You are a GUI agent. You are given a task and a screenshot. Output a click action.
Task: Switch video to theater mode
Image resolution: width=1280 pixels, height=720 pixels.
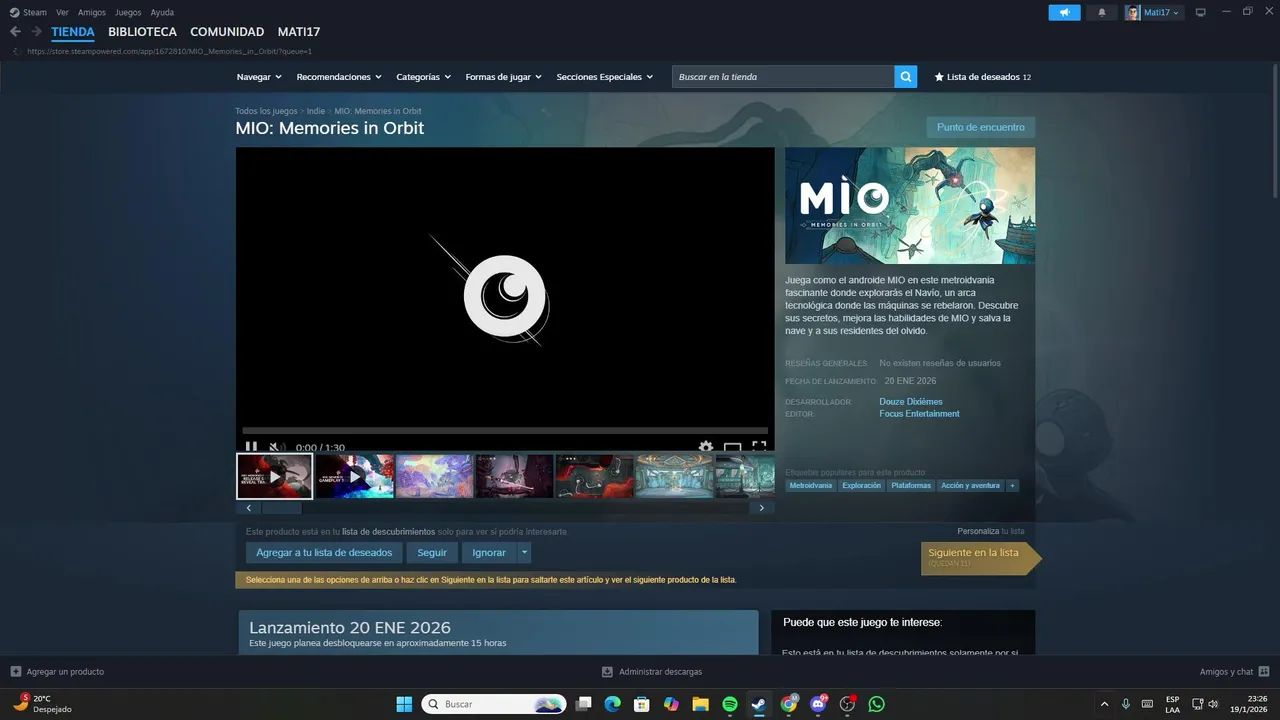click(x=732, y=447)
